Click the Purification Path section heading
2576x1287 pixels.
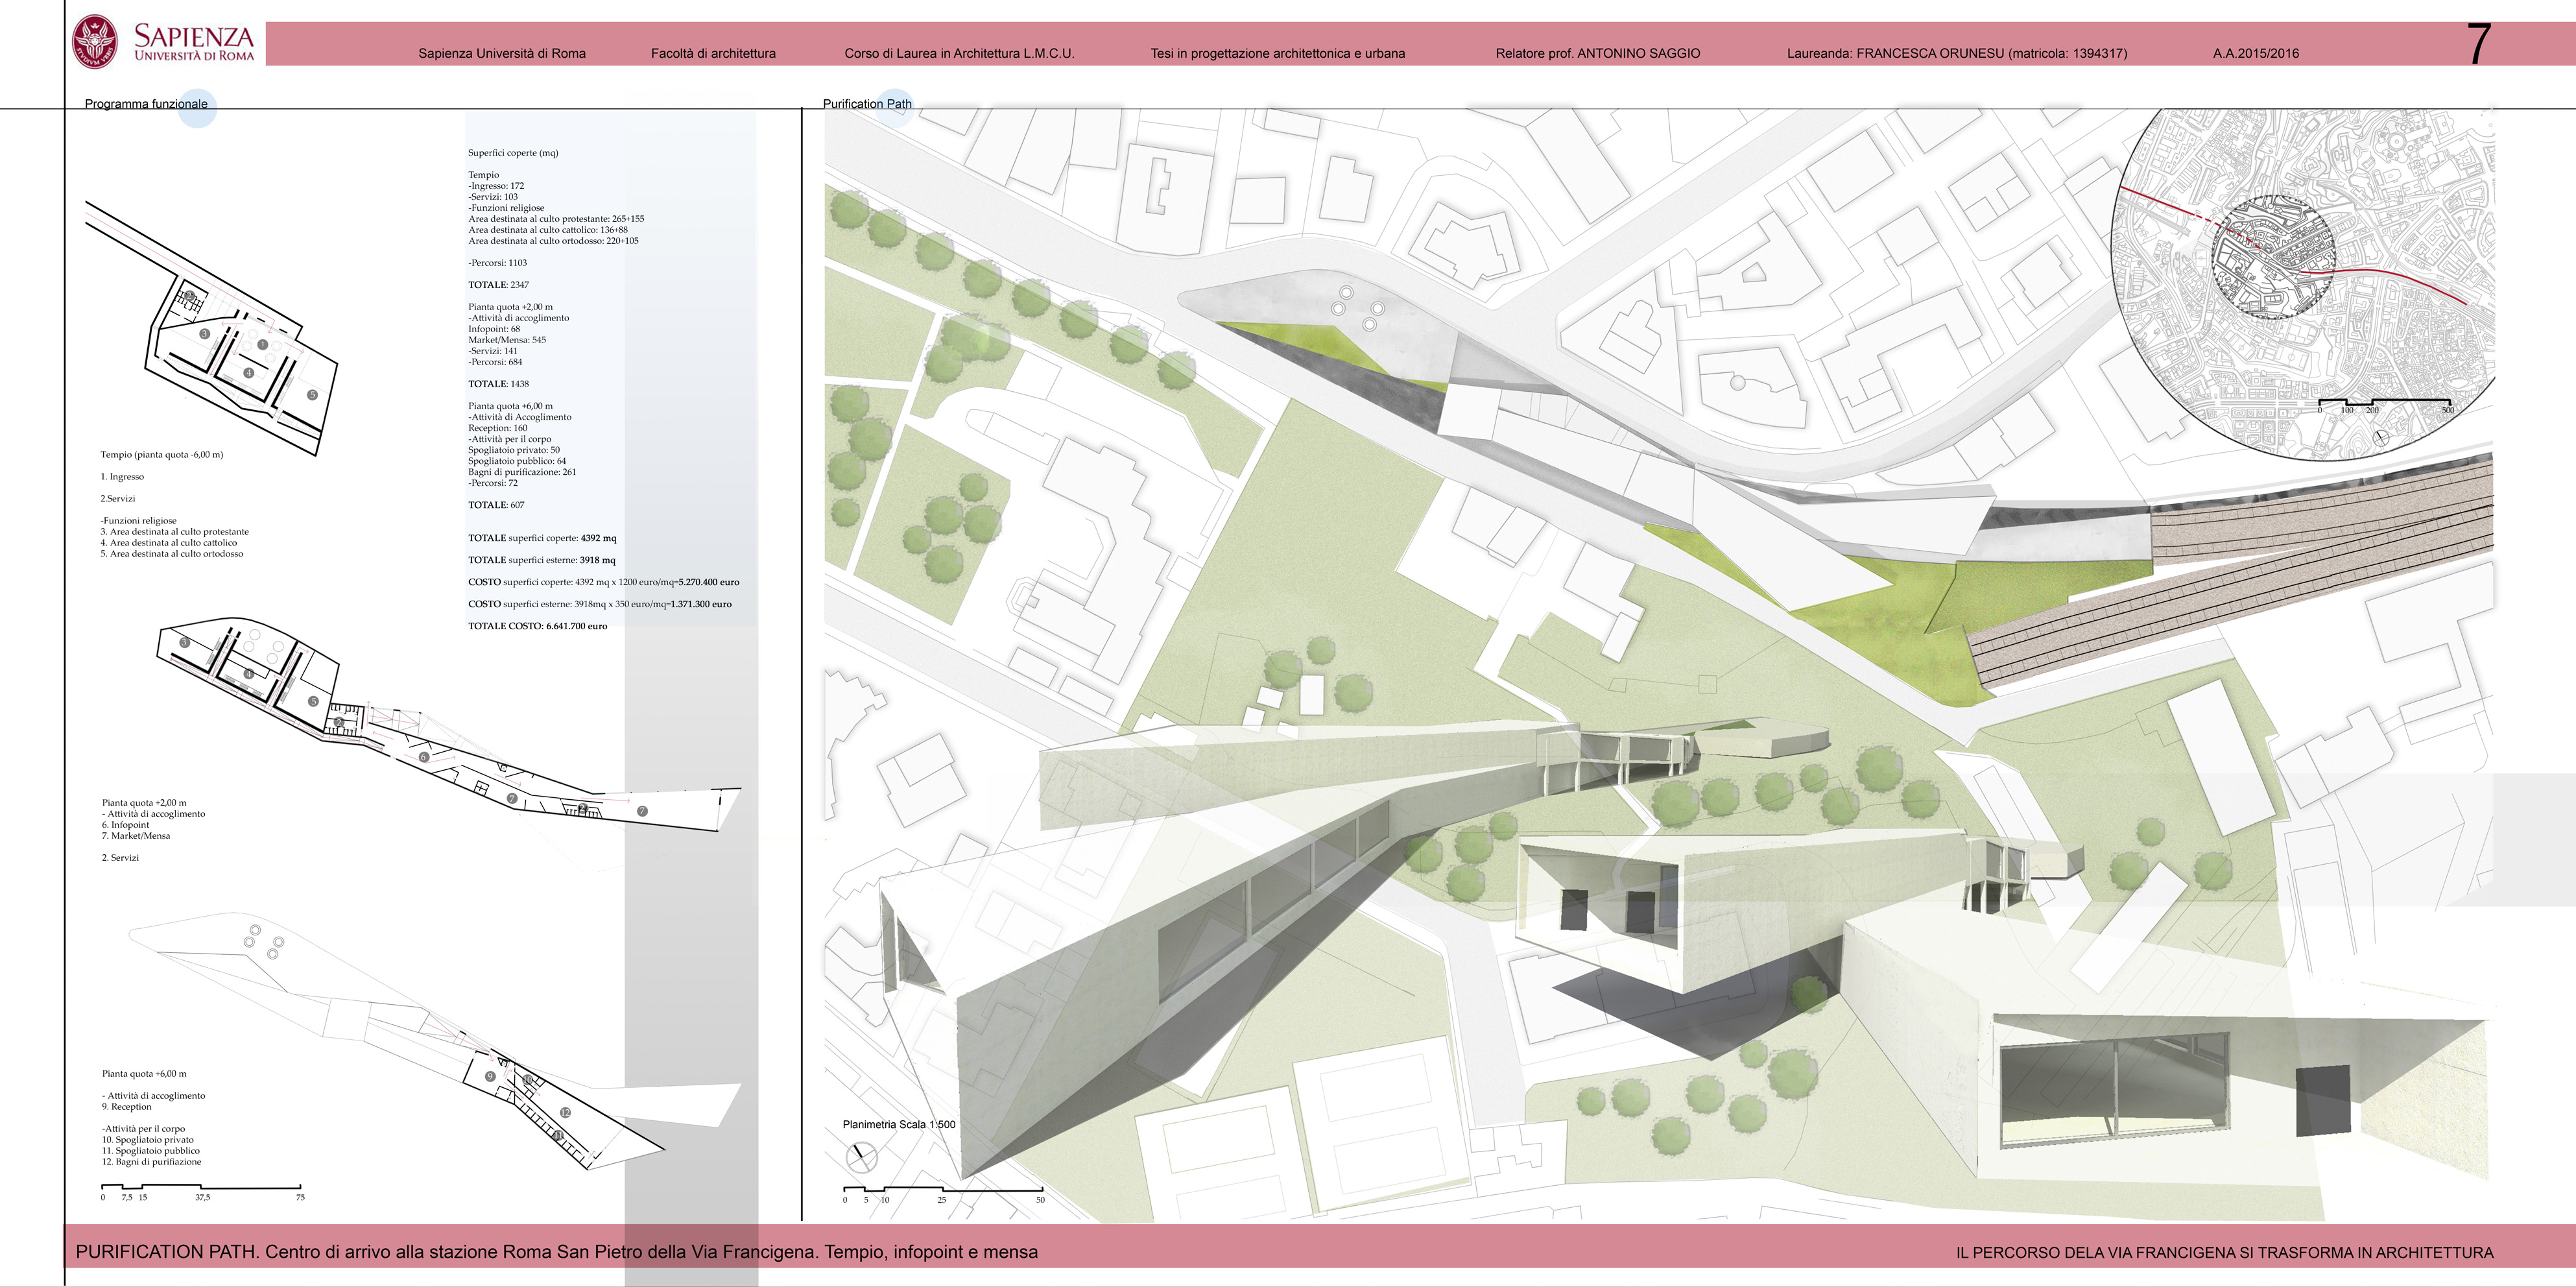[x=867, y=104]
